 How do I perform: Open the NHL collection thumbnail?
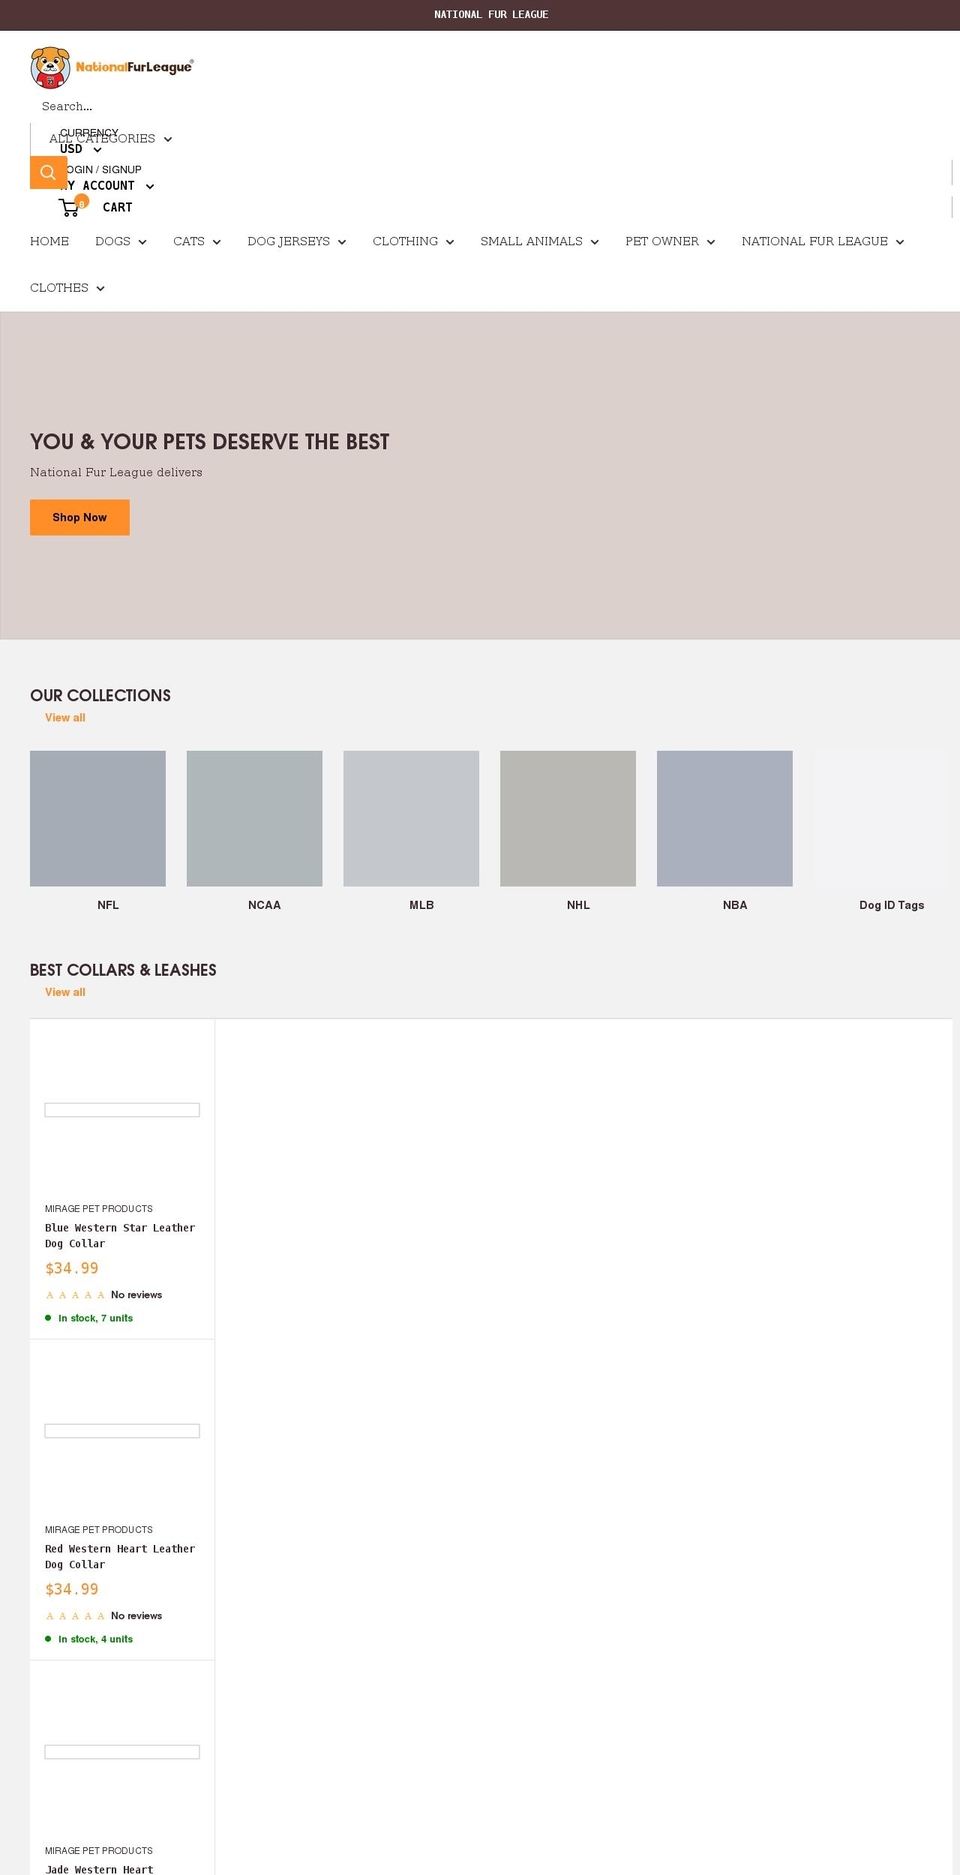click(x=568, y=818)
